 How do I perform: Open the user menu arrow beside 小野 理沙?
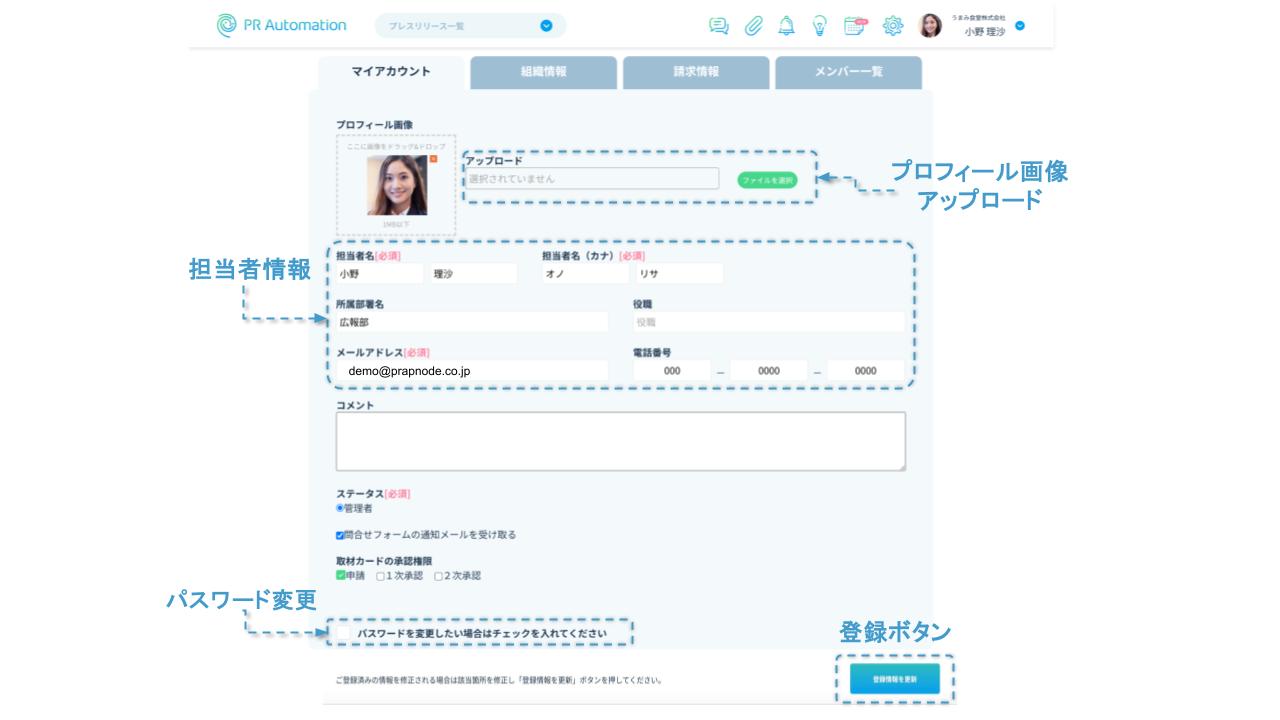1020,26
